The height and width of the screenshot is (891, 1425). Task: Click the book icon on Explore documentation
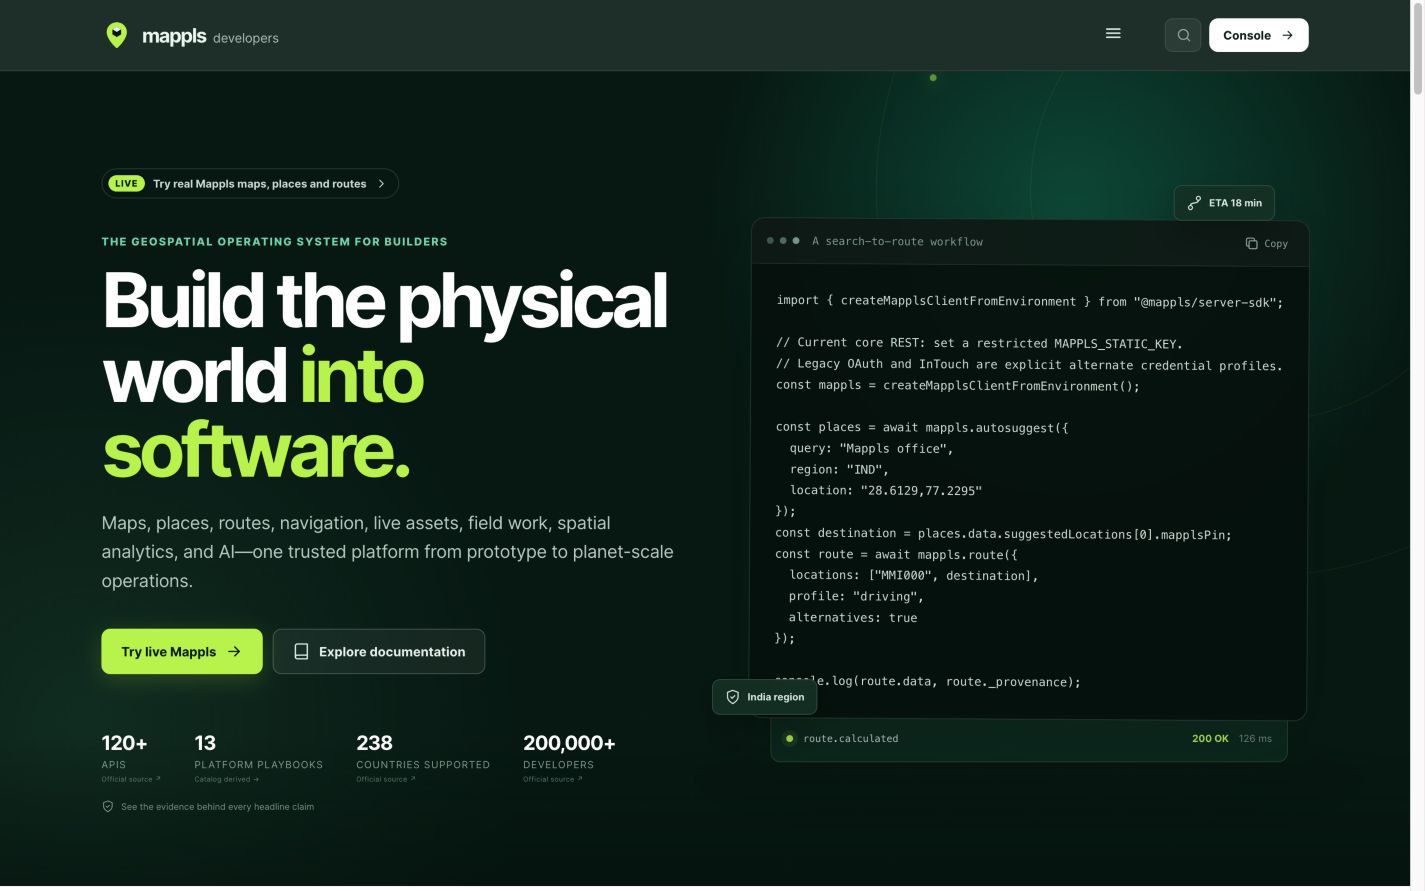click(x=301, y=652)
